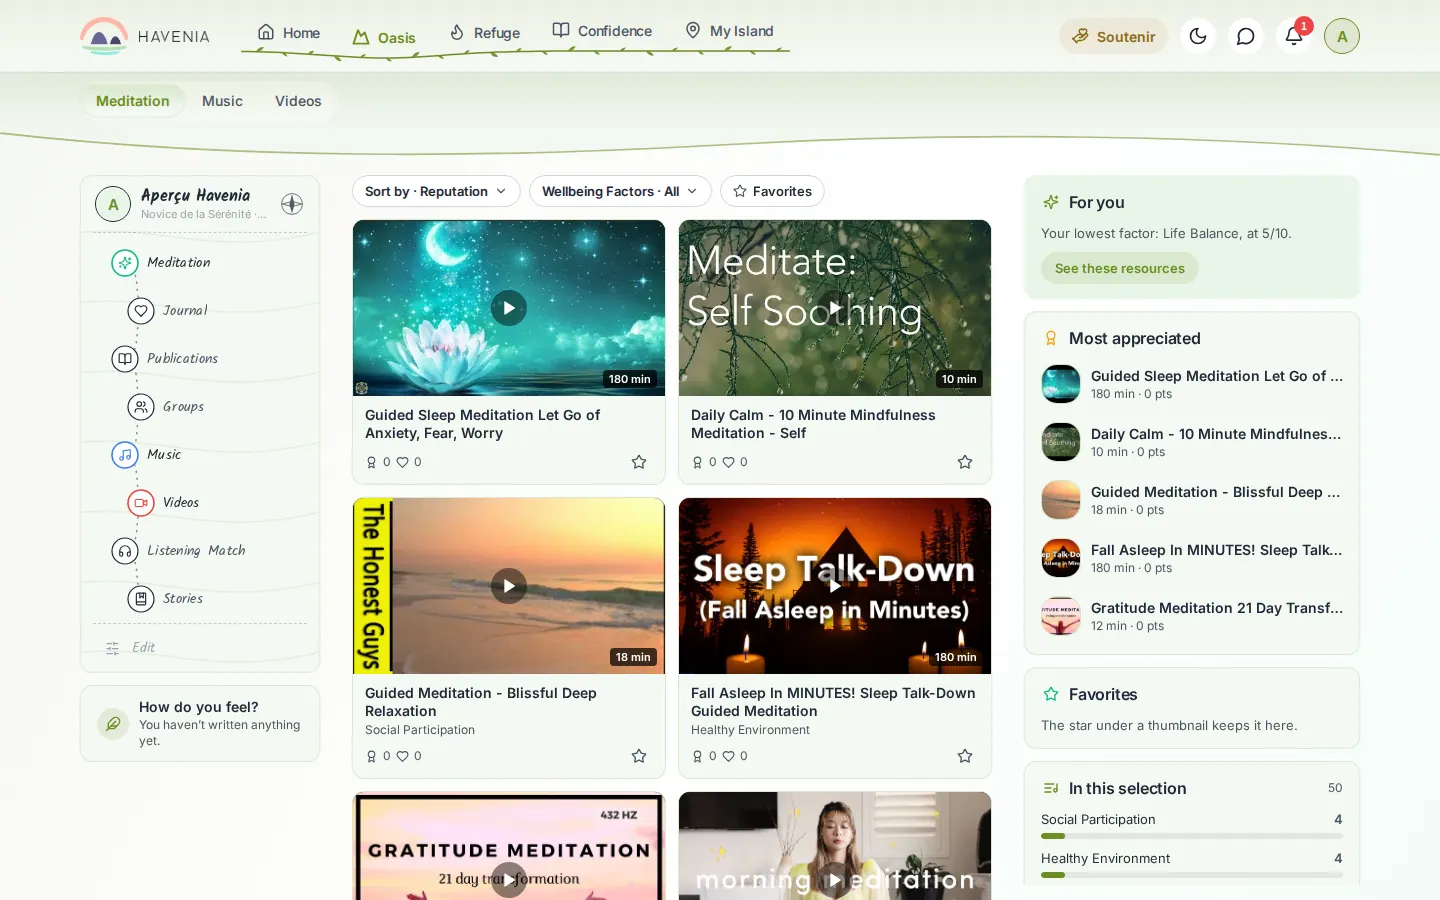
Task: Click the Edit label in sidebar
Action: [144, 648]
